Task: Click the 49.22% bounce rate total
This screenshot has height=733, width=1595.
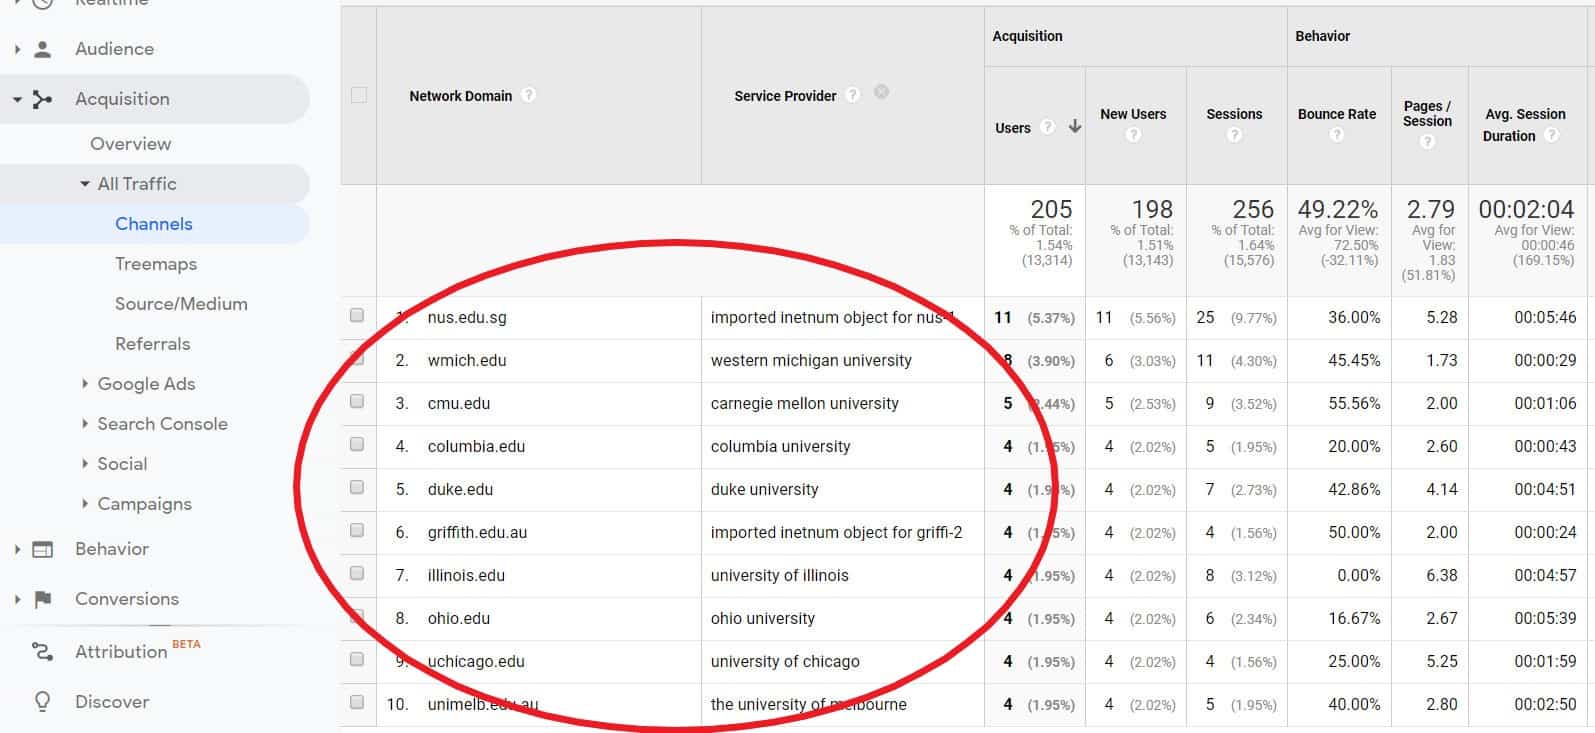Action: (x=1338, y=209)
